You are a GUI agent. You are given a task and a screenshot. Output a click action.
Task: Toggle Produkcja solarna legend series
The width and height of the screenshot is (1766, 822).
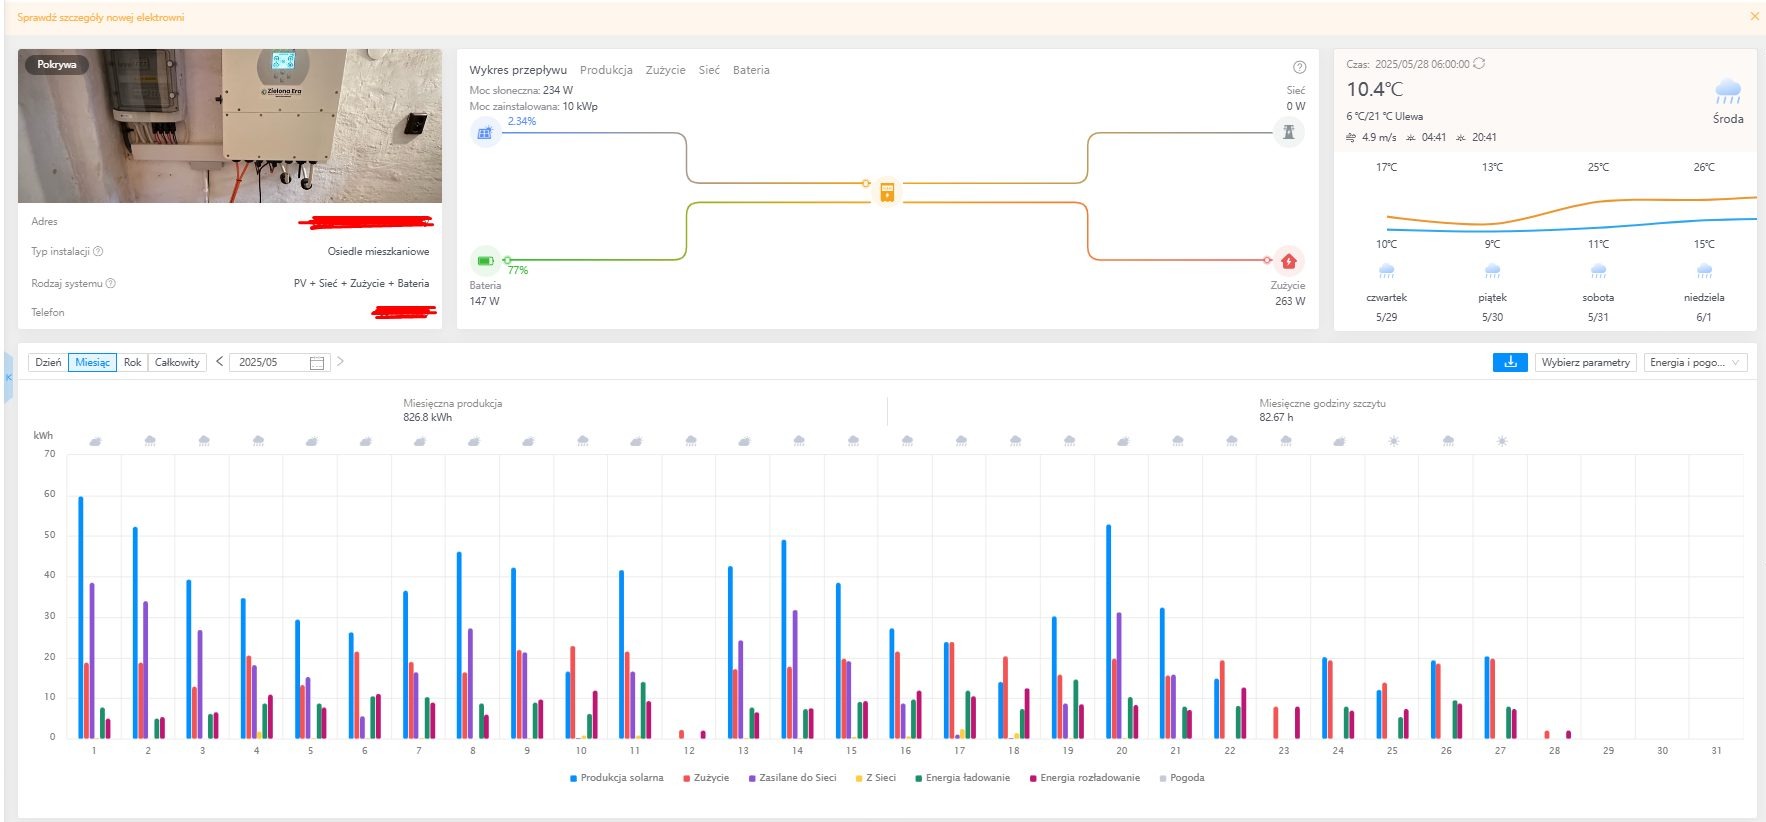(x=617, y=778)
